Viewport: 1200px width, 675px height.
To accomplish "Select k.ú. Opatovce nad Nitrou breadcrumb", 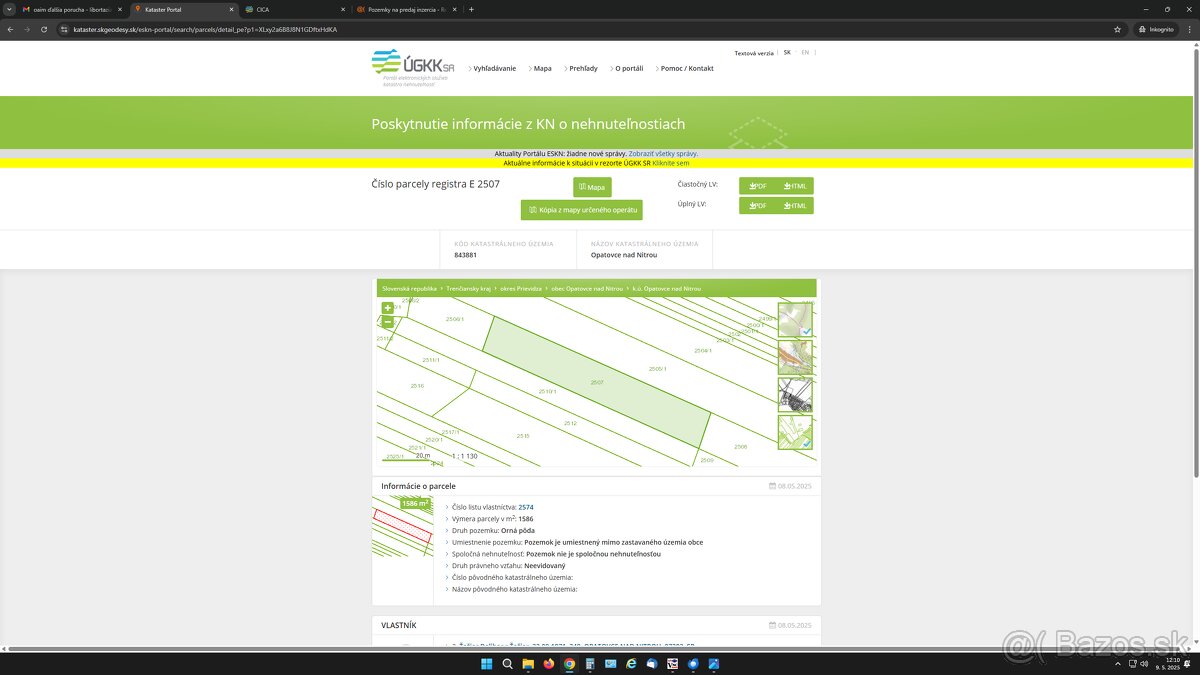I will pos(667,288).
